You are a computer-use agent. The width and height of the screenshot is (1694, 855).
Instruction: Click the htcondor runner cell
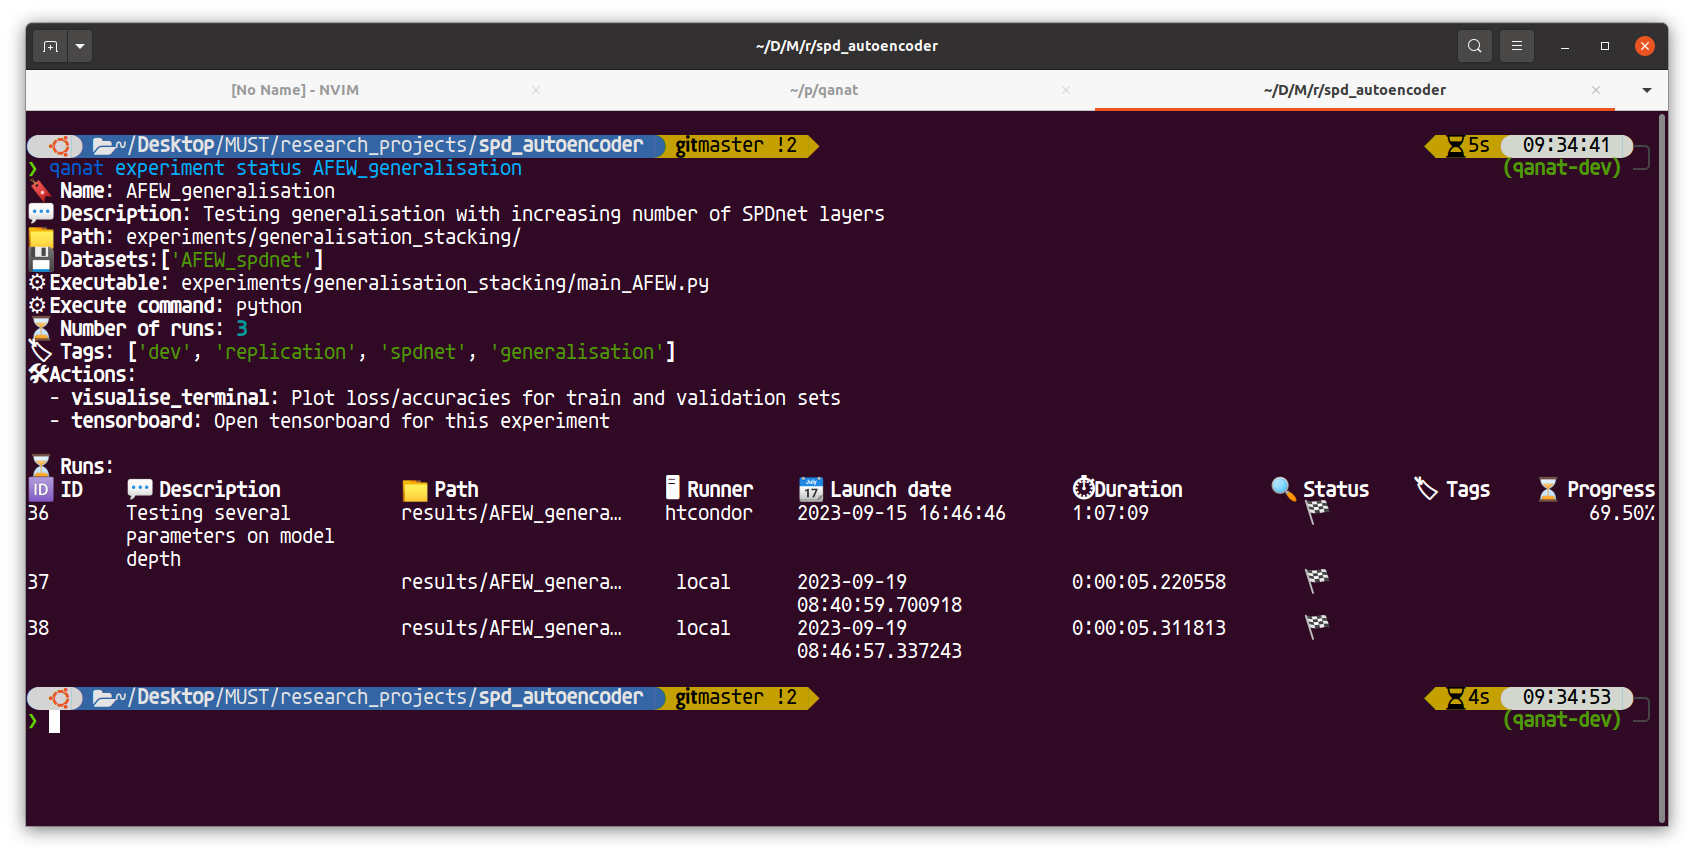coord(708,513)
